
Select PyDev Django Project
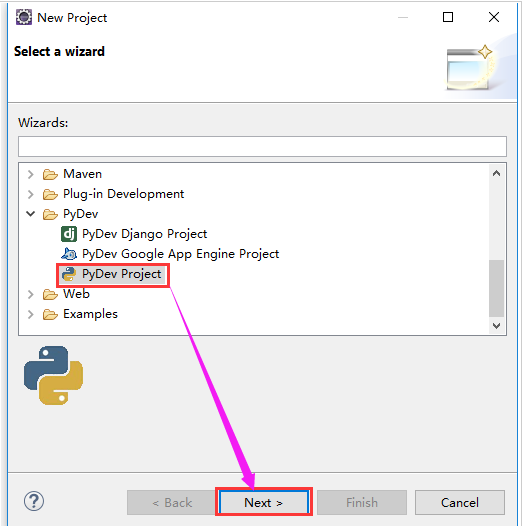pos(145,234)
